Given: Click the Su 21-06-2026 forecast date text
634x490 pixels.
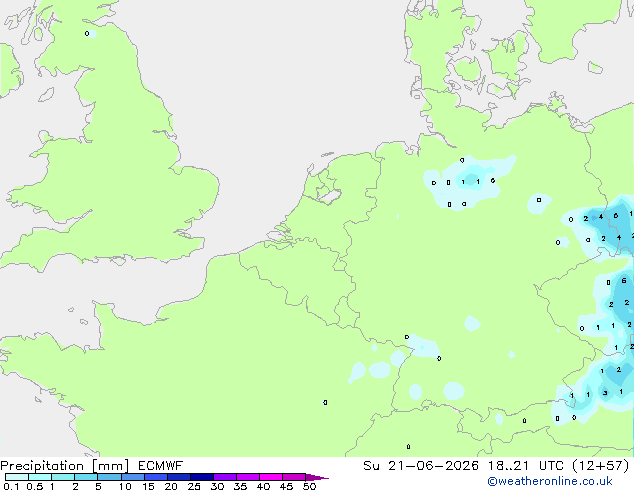Looking at the screenshot, I should coord(421,466).
